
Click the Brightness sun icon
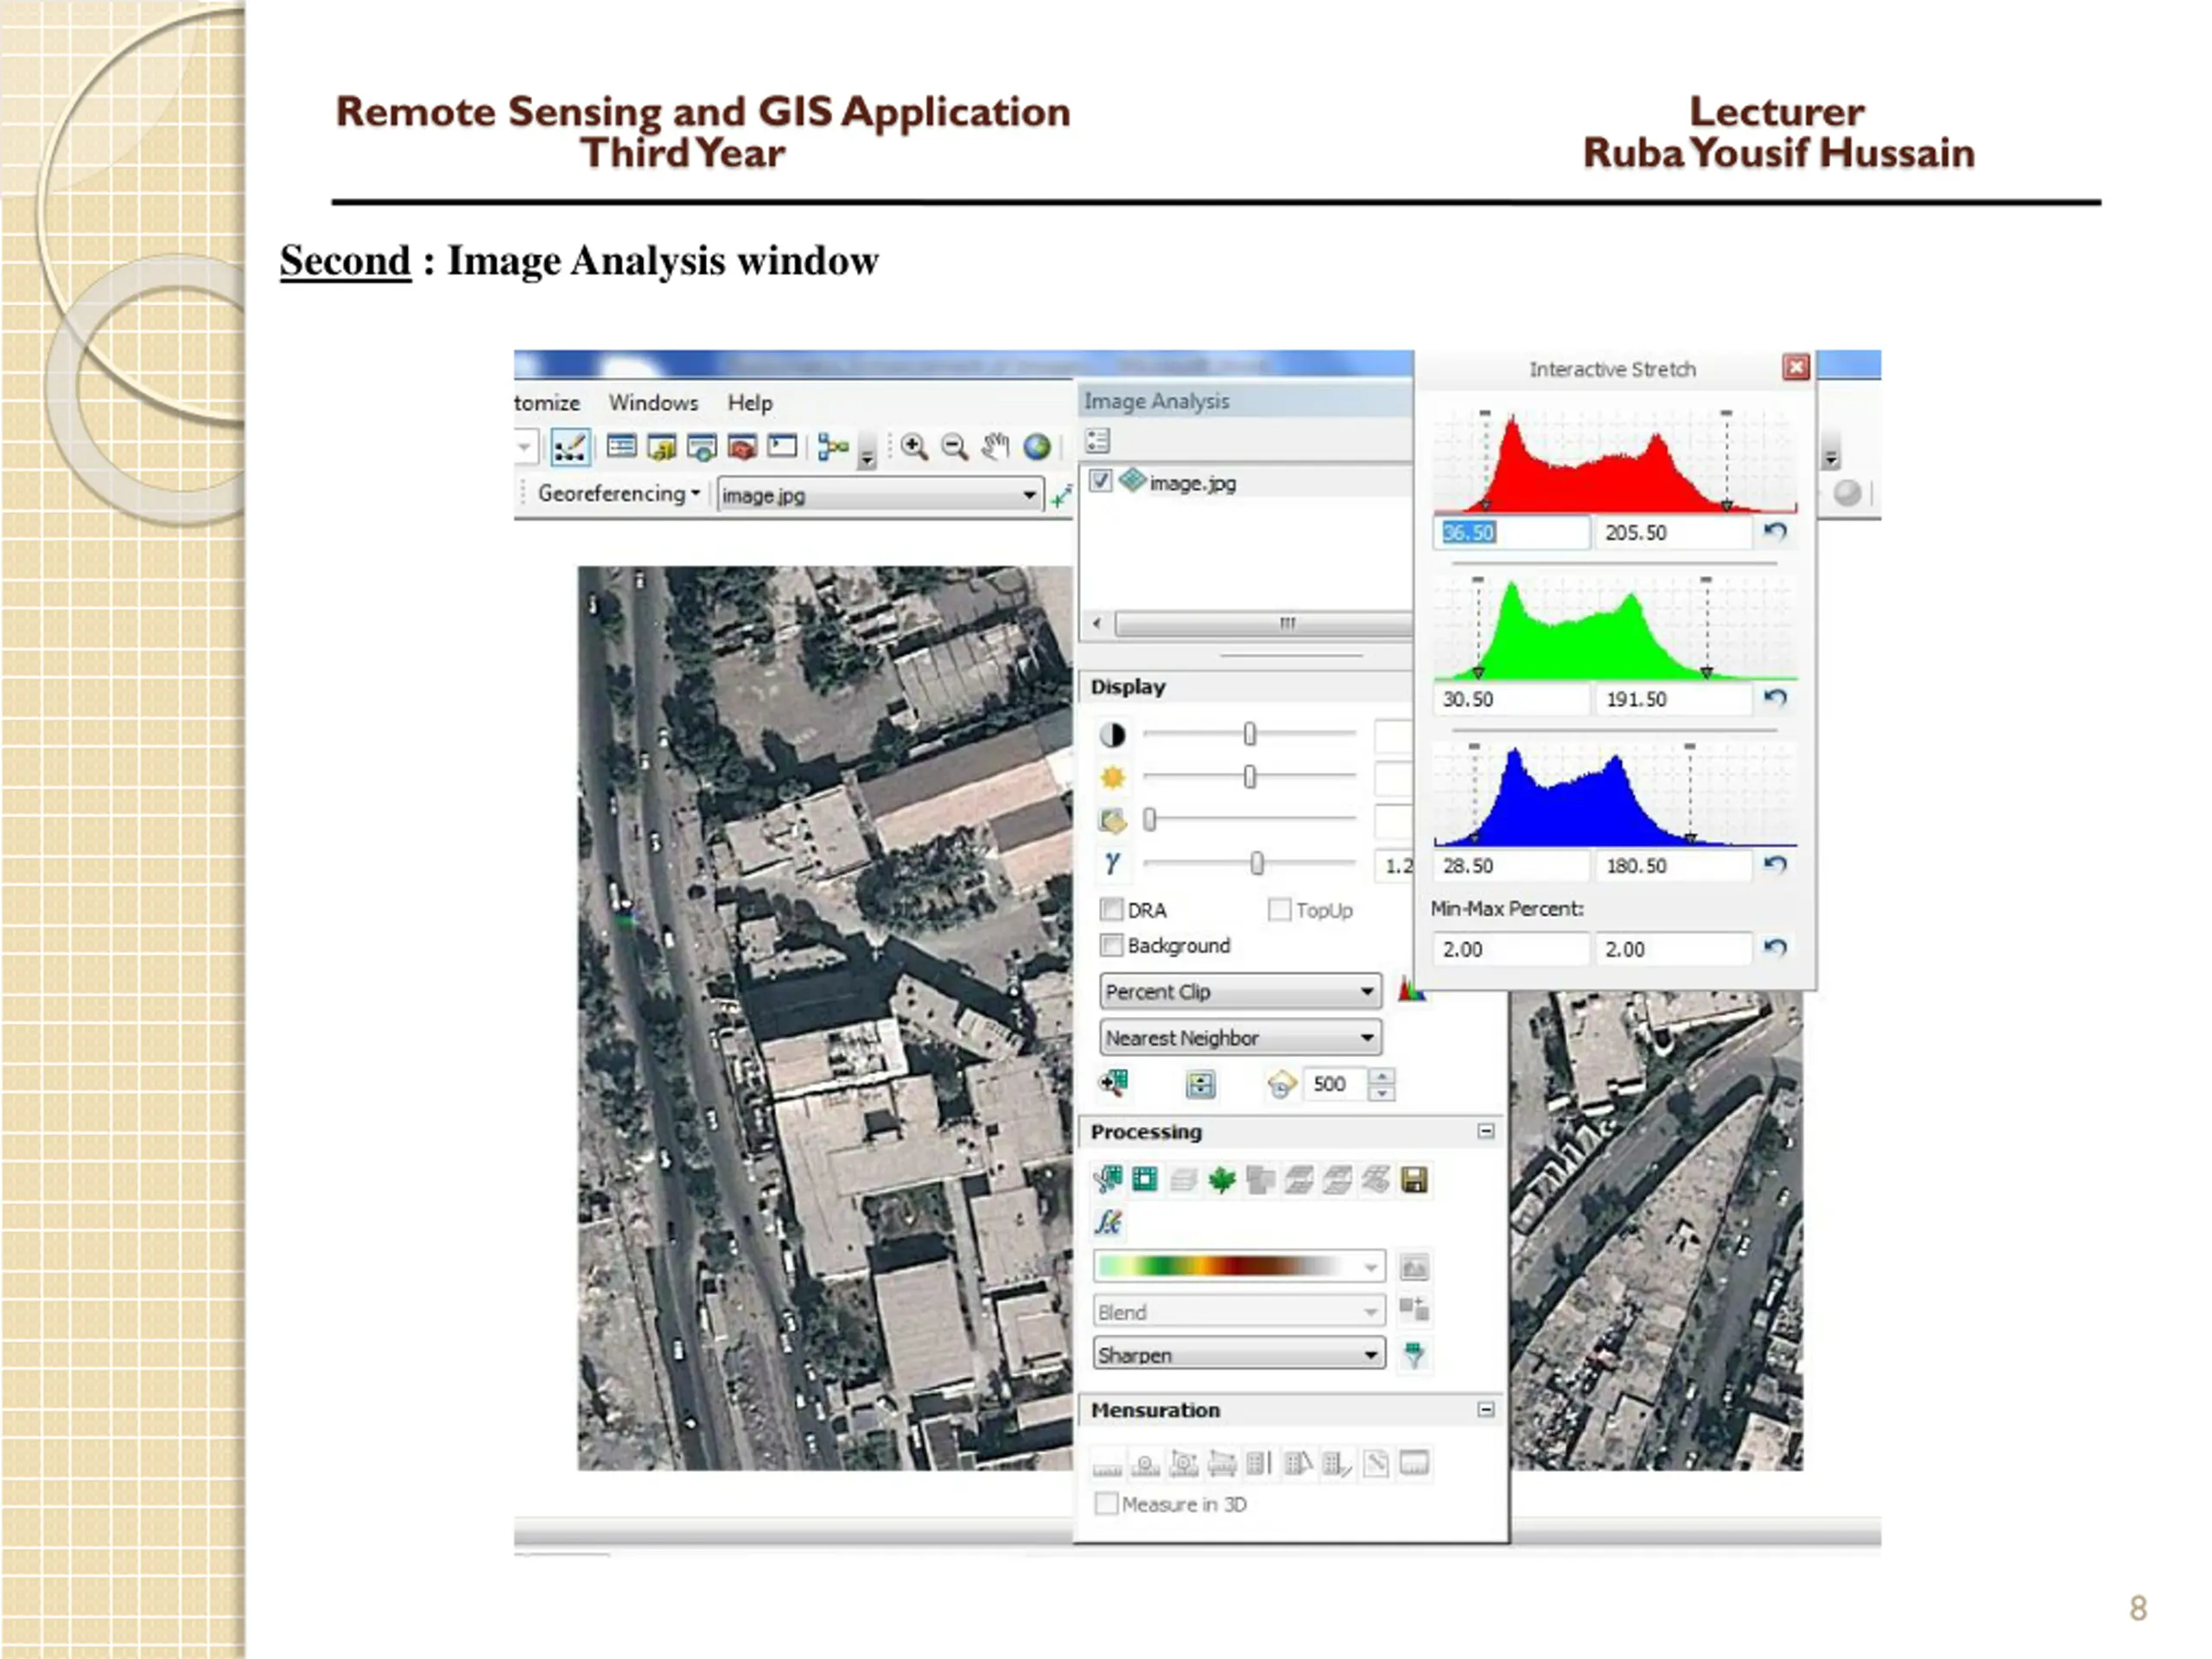(x=1113, y=777)
